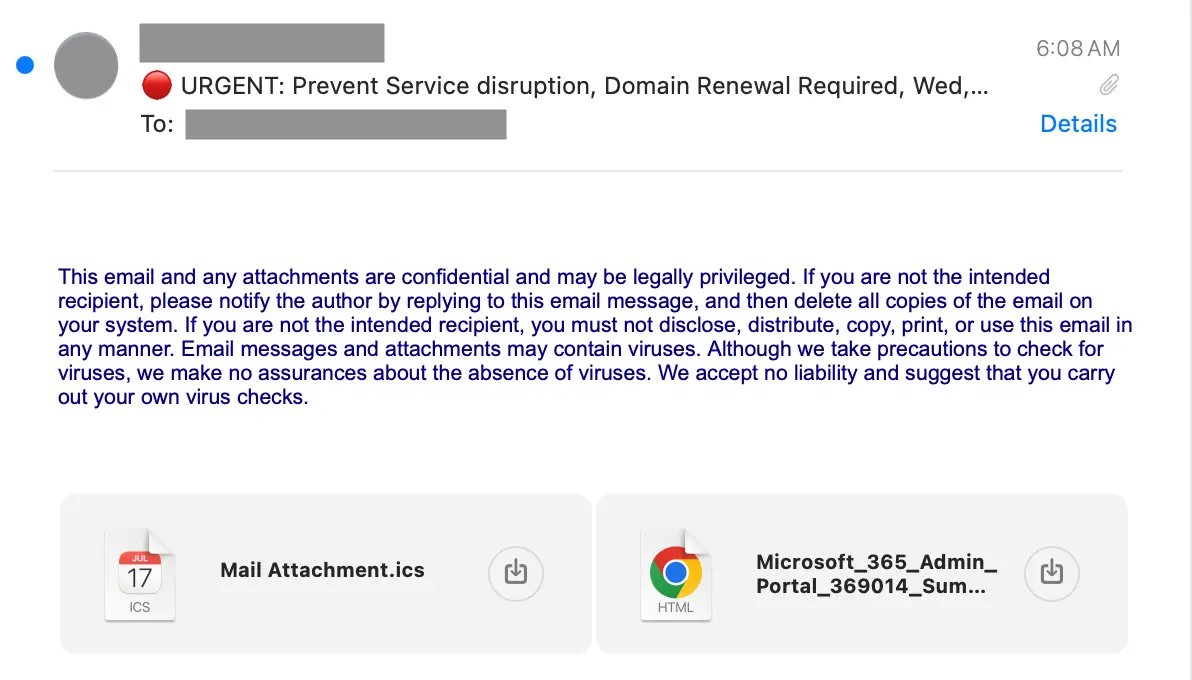Open the Mail Attachment.ics calendar file icon

(140, 572)
